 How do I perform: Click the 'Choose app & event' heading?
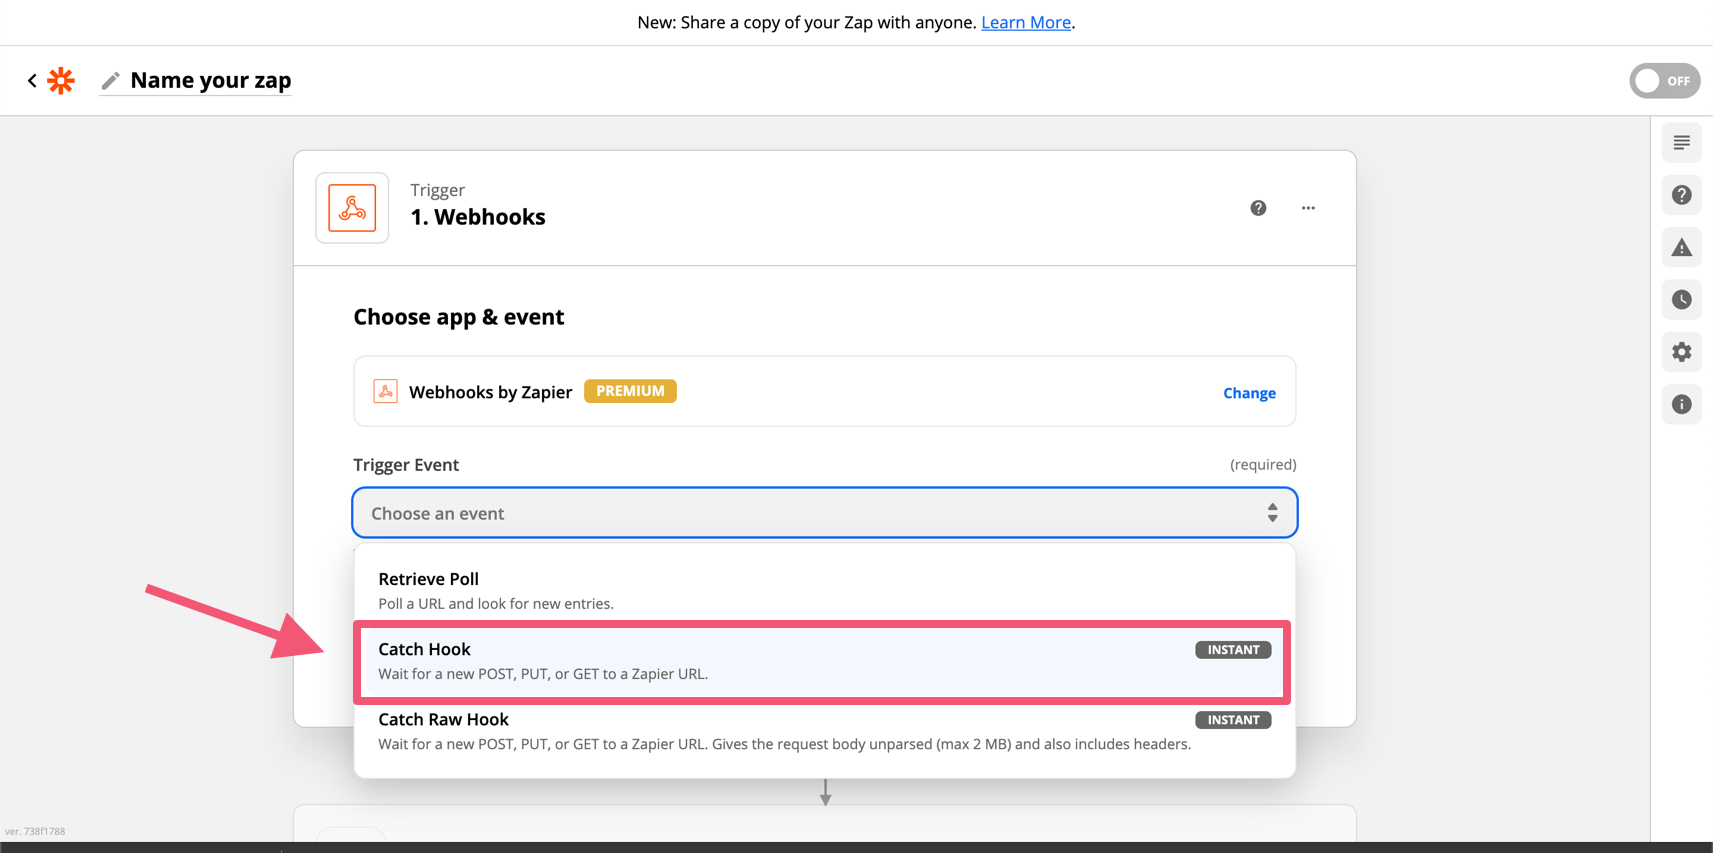459,317
